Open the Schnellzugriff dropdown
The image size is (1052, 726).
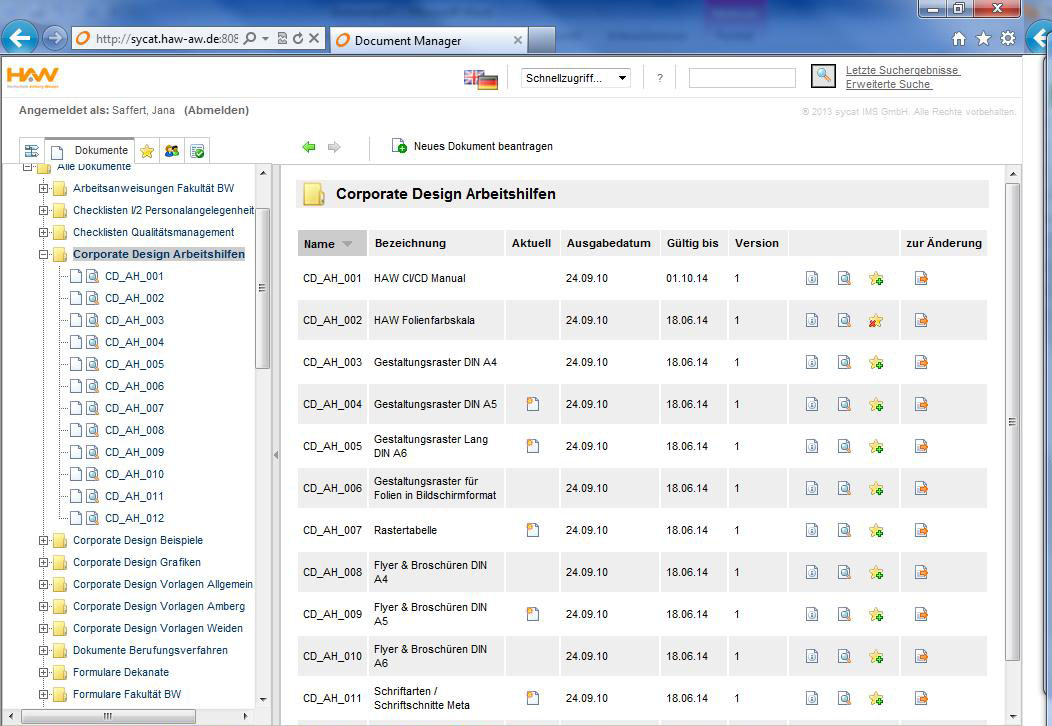[x=576, y=78]
